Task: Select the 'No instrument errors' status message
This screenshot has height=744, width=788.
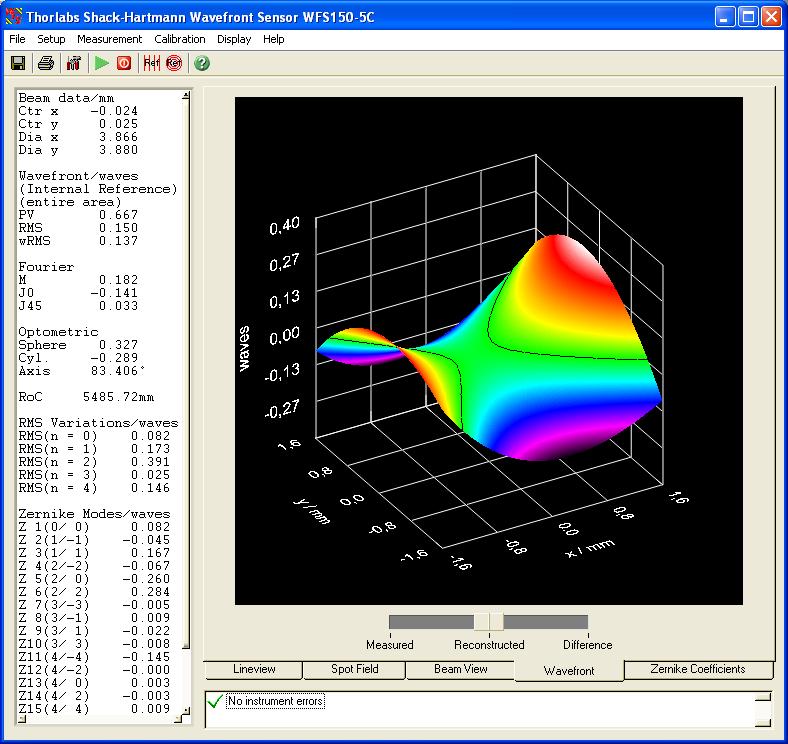Action: click(275, 701)
